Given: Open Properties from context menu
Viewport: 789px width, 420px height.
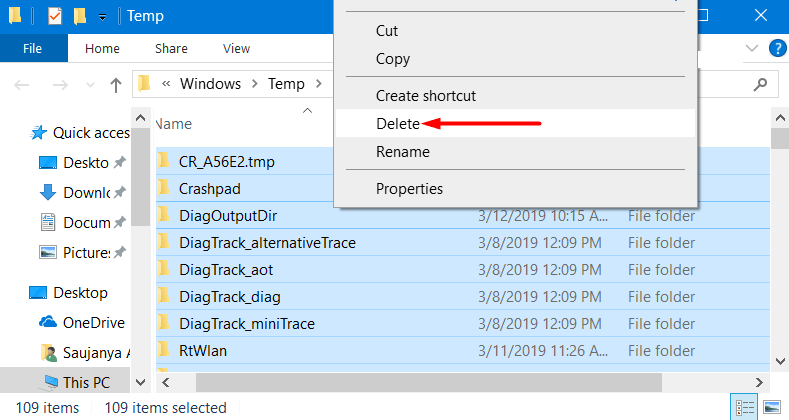Looking at the screenshot, I should 409,188.
